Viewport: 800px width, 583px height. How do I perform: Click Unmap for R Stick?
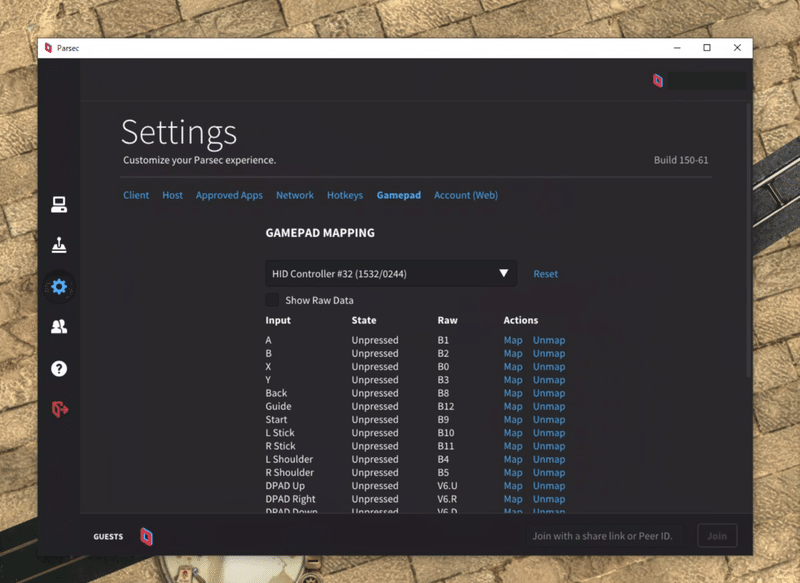[x=549, y=446]
